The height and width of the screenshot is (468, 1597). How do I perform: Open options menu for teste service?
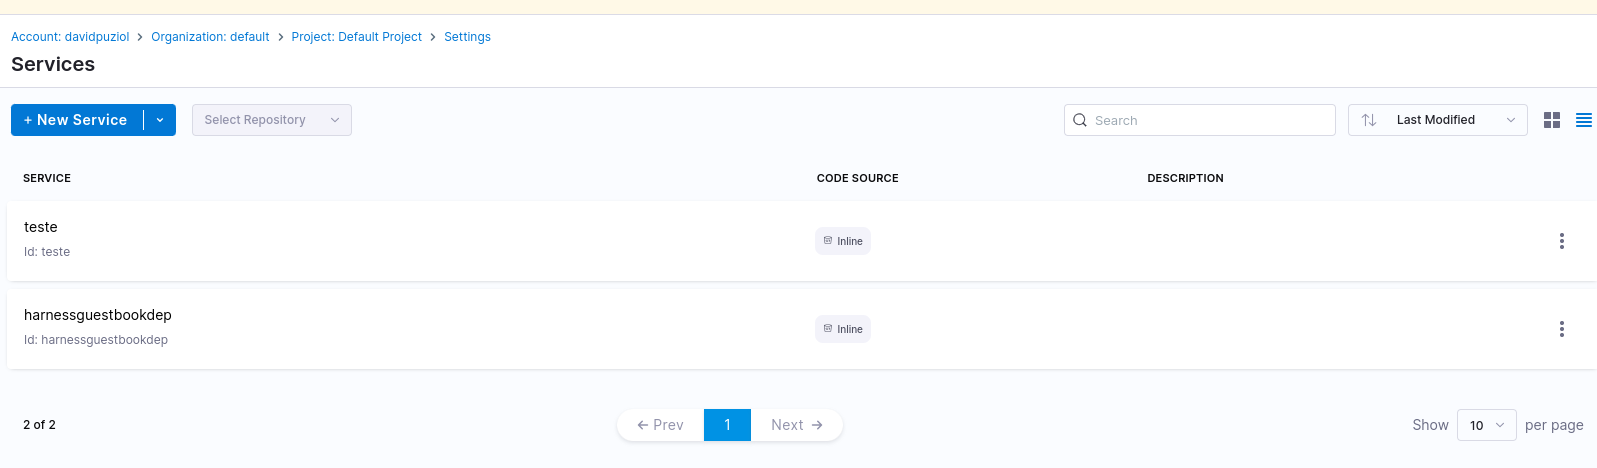[x=1561, y=241]
